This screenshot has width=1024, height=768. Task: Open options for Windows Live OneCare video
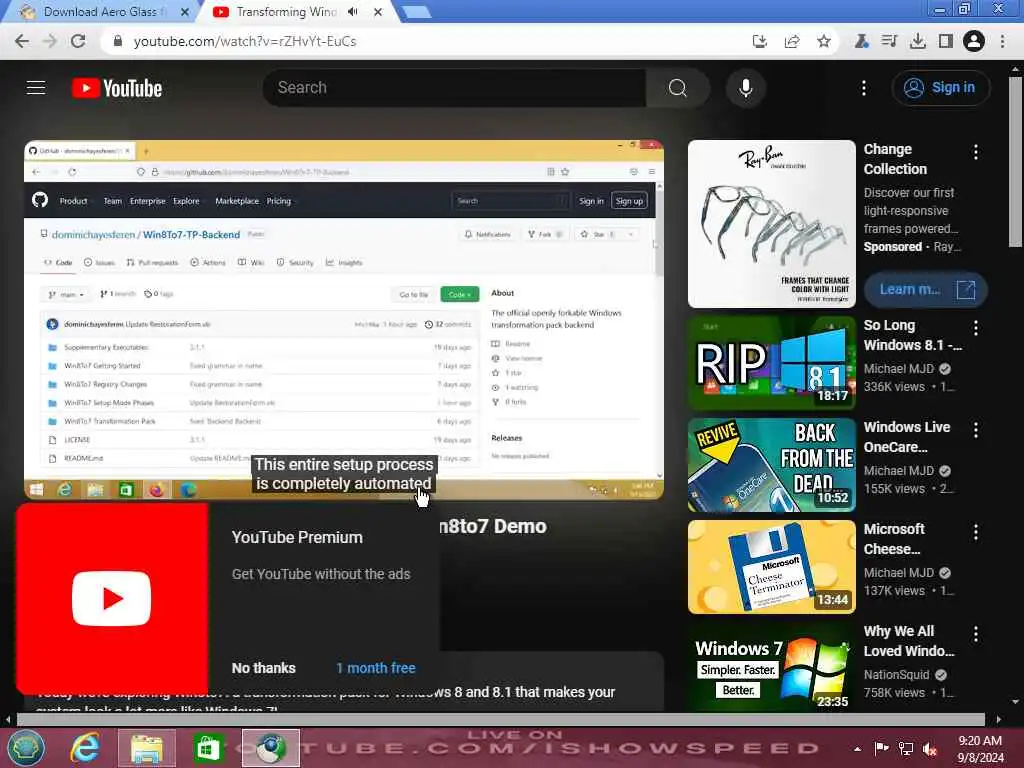click(x=976, y=430)
